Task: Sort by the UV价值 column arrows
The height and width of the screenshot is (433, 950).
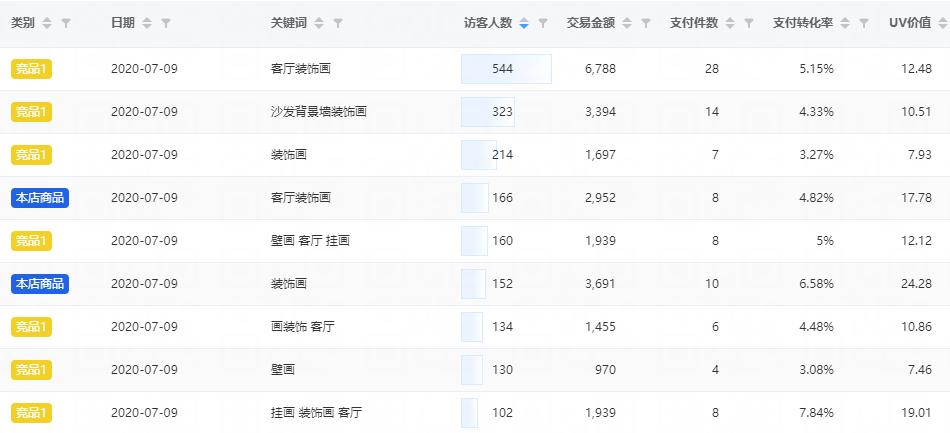Action: tap(943, 23)
